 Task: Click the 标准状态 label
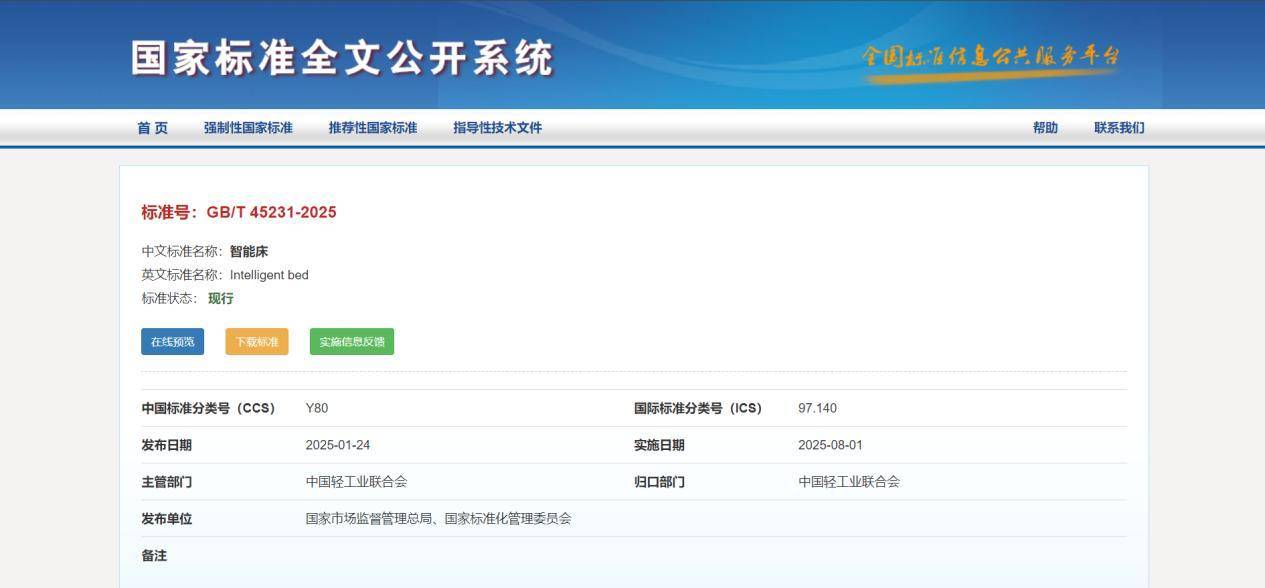pos(169,298)
